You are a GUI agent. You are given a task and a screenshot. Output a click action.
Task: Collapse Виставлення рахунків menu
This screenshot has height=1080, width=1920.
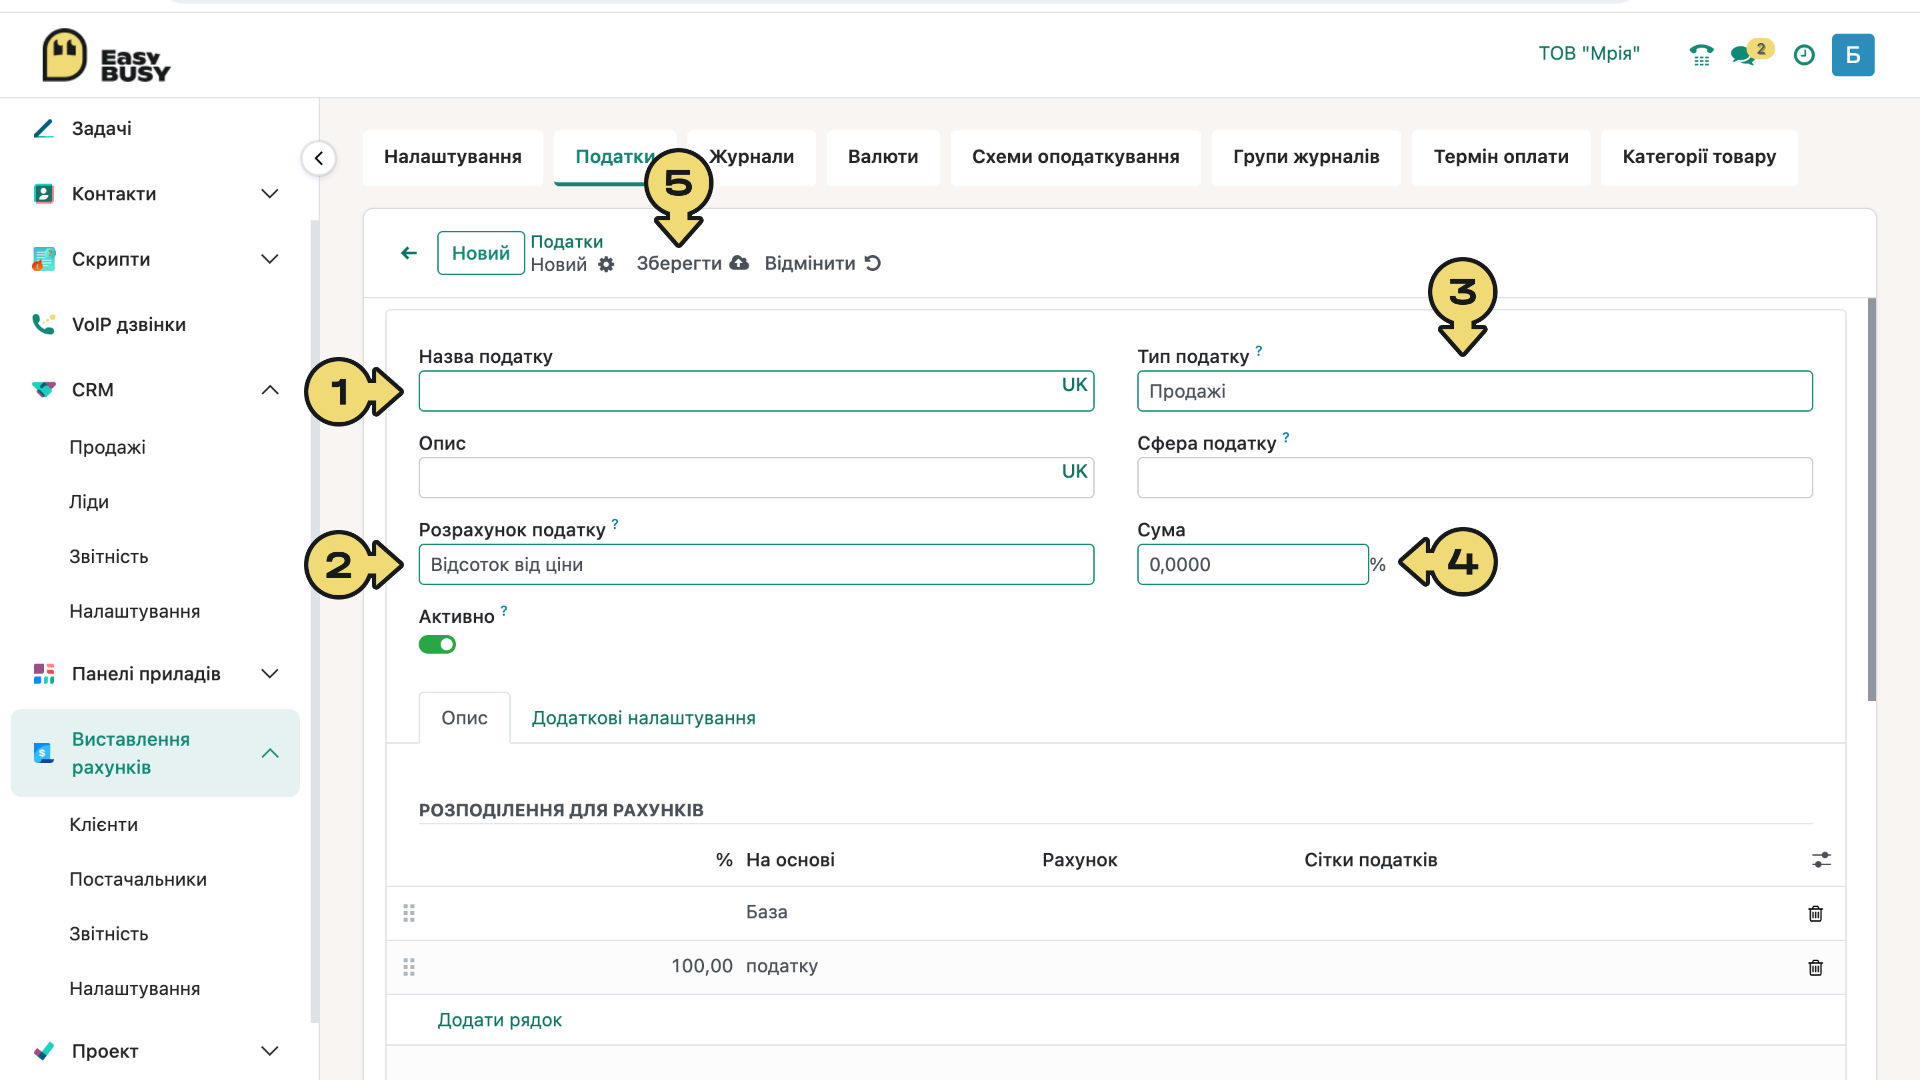pyautogui.click(x=269, y=753)
